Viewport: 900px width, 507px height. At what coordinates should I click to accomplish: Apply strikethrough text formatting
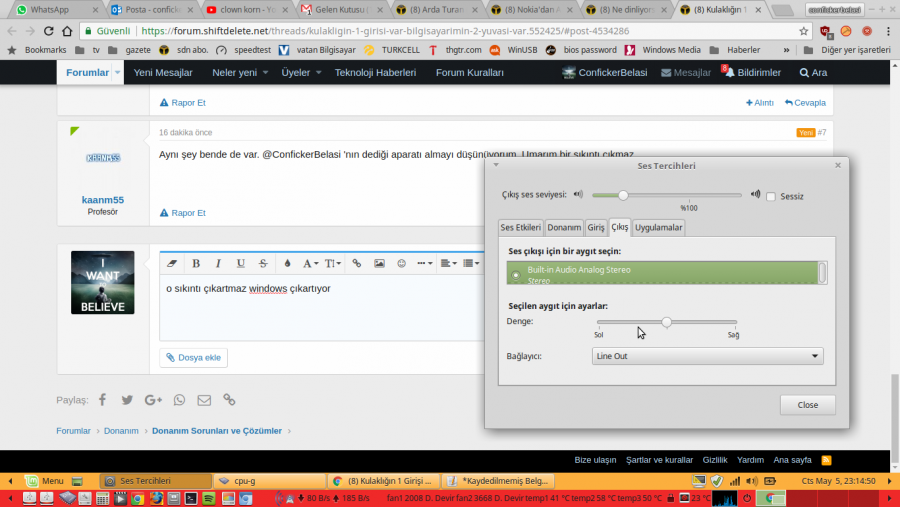[x=263, y=264]
